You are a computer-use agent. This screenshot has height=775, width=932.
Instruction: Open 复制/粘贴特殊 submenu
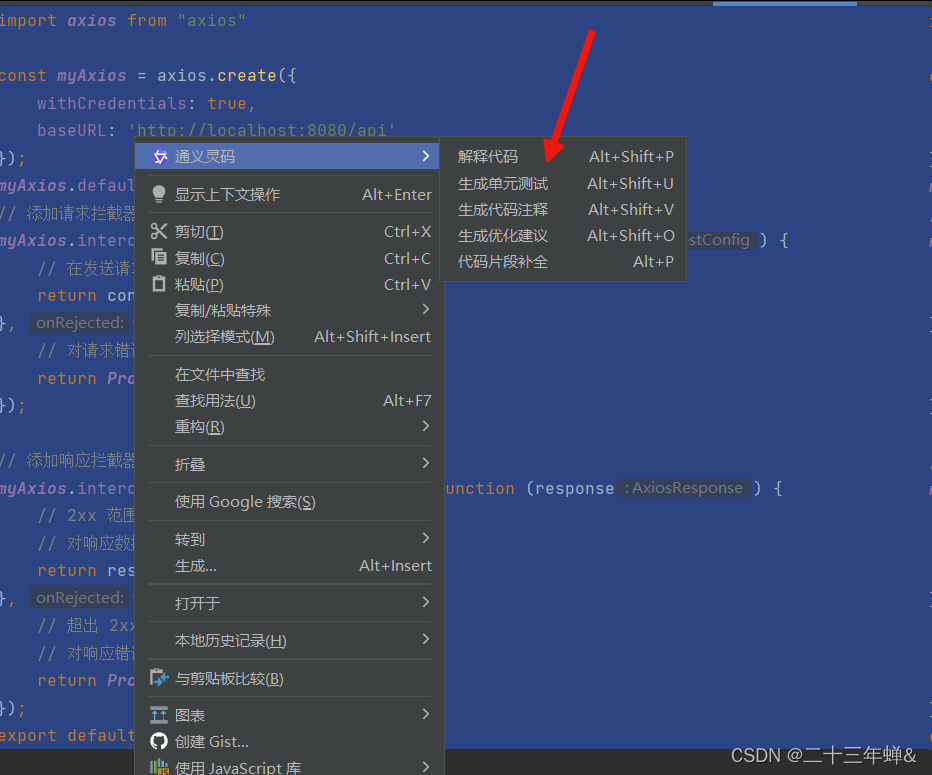287,310
